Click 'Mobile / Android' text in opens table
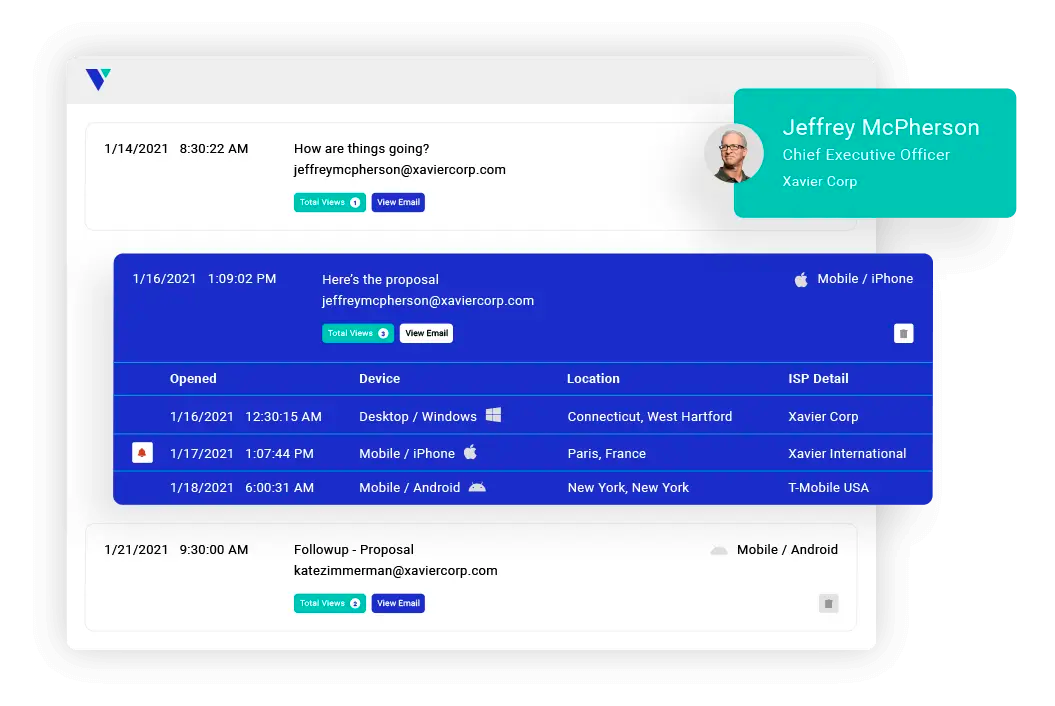 pos(410,487)
